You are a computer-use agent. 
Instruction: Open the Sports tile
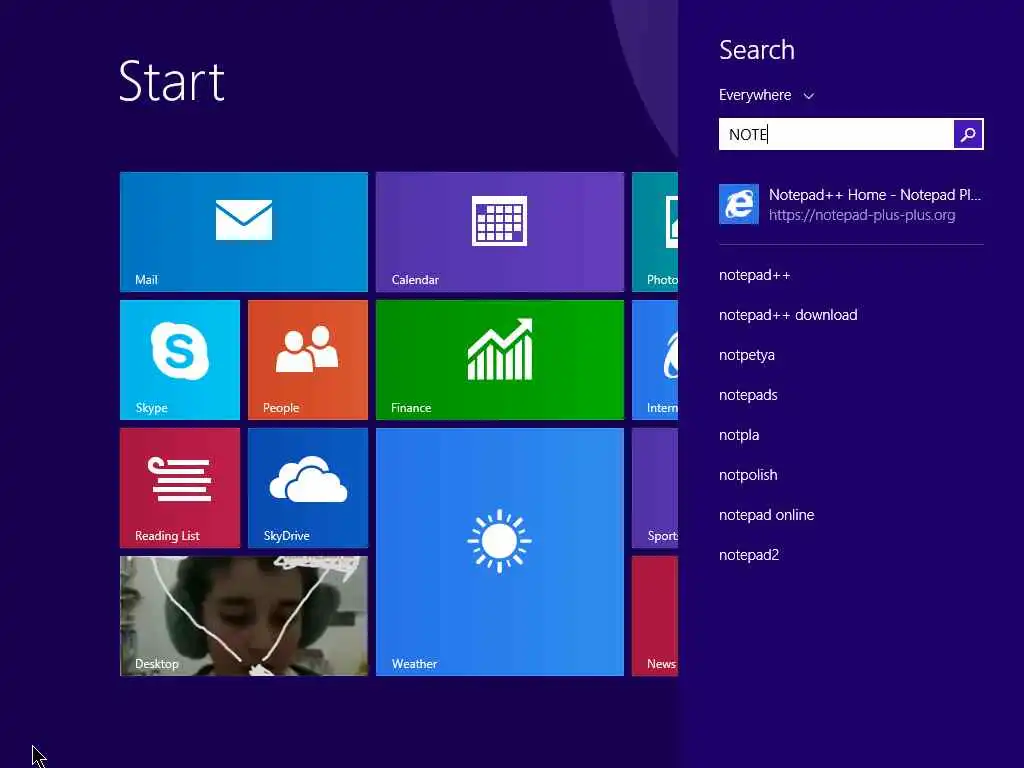(x=655, y=488)
